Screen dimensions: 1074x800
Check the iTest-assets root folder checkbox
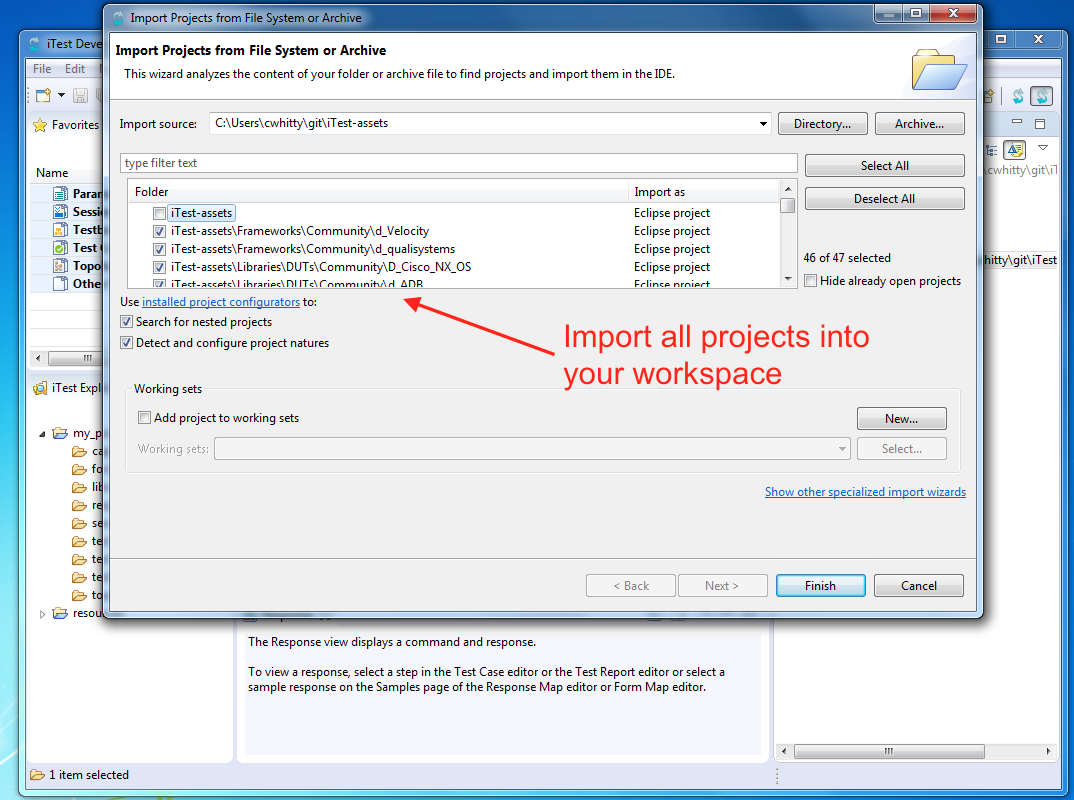(x=160, y=214)
